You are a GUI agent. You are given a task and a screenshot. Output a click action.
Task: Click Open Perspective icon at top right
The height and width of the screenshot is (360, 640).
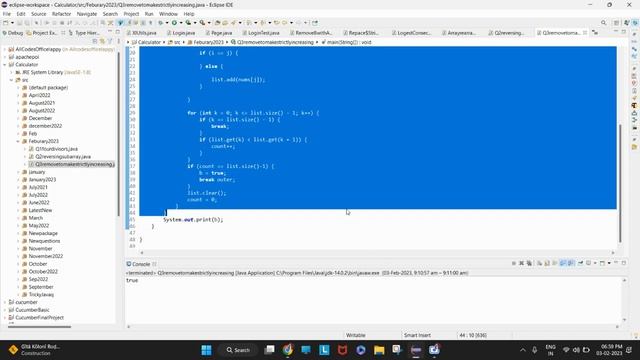click(x=616, y=23)
